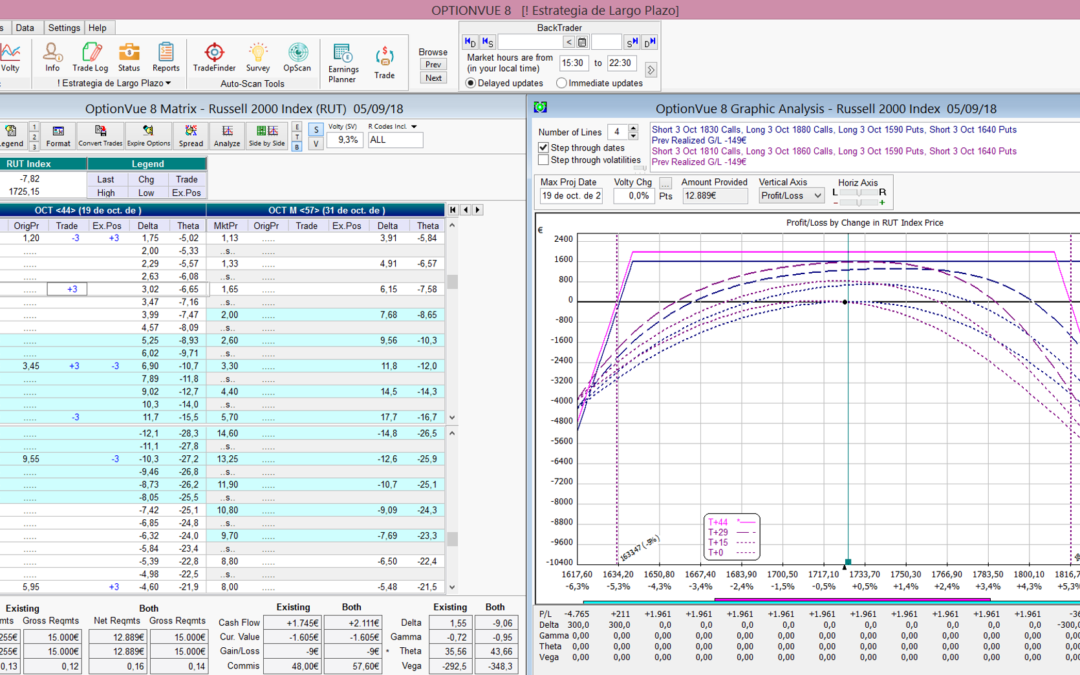Select Delayed updates radio button
This screenshot has height=675, width=1080.
pos(471,83)
